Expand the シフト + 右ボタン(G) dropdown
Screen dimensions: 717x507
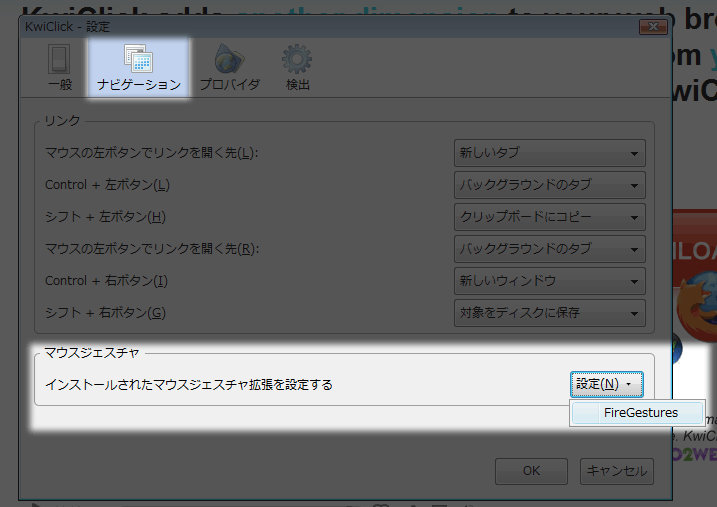(550, 313)
